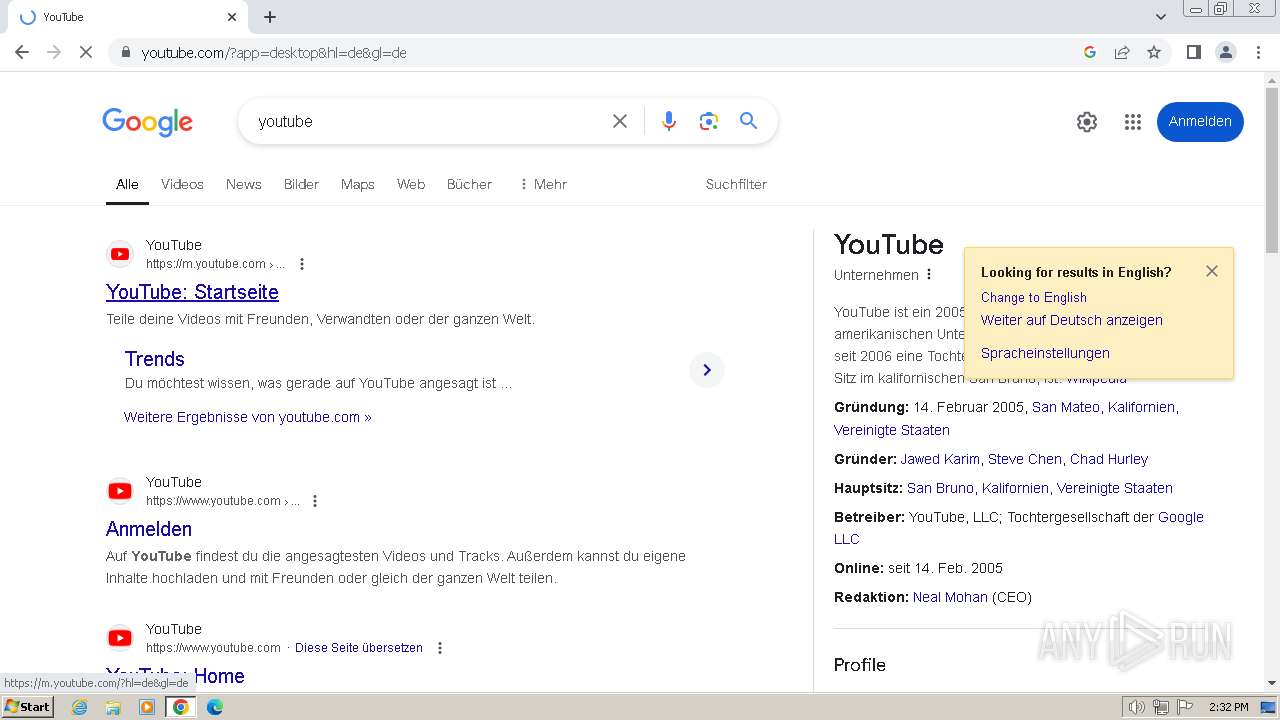Select the Alle tab
The image size is (1280, 720).
(127, 184)
